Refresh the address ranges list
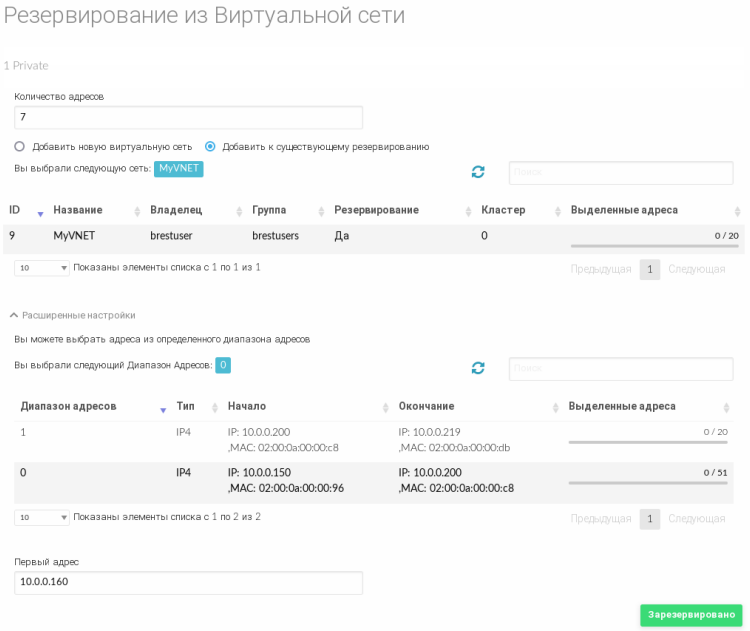The image size is (750, 631). (478, 368)
